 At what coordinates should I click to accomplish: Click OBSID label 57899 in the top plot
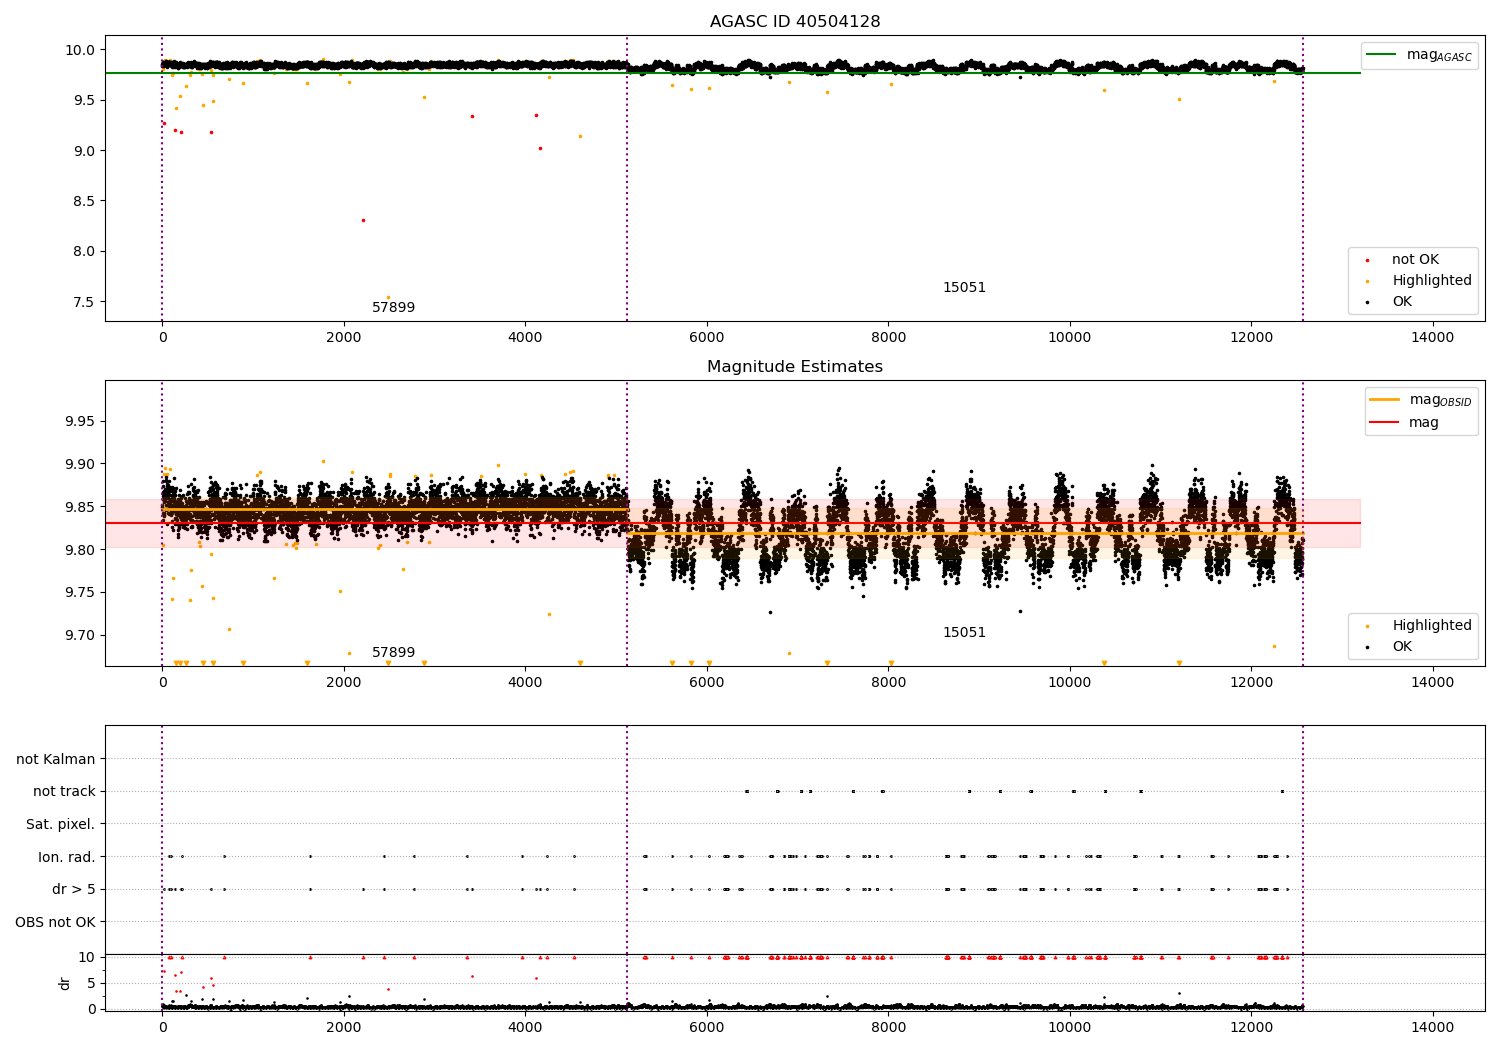pos(393,308)
